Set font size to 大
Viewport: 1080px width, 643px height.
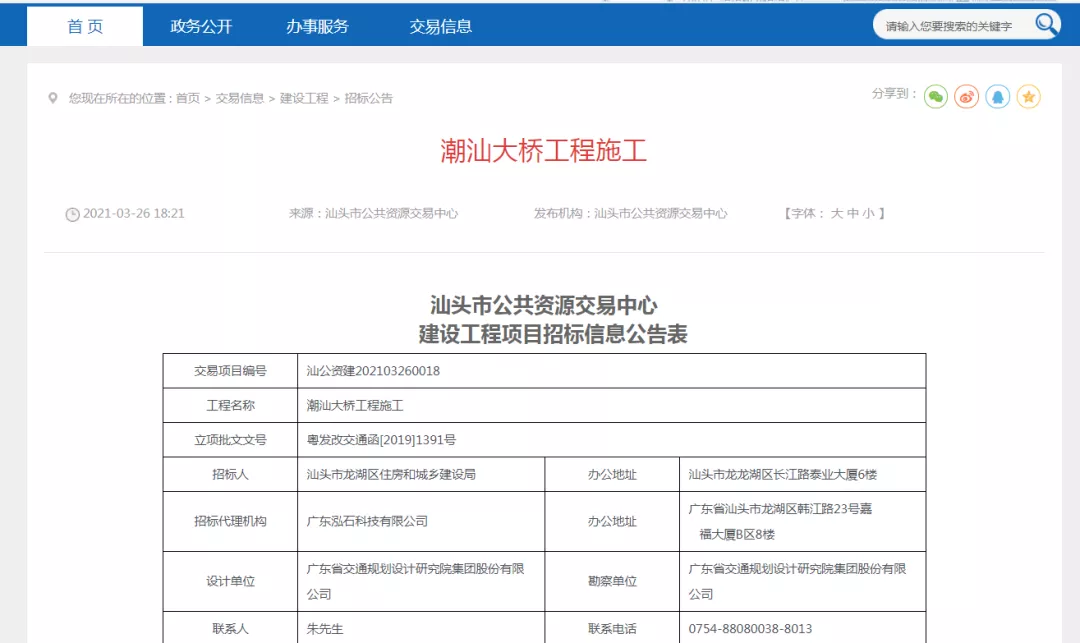click(x=836, y=212)
